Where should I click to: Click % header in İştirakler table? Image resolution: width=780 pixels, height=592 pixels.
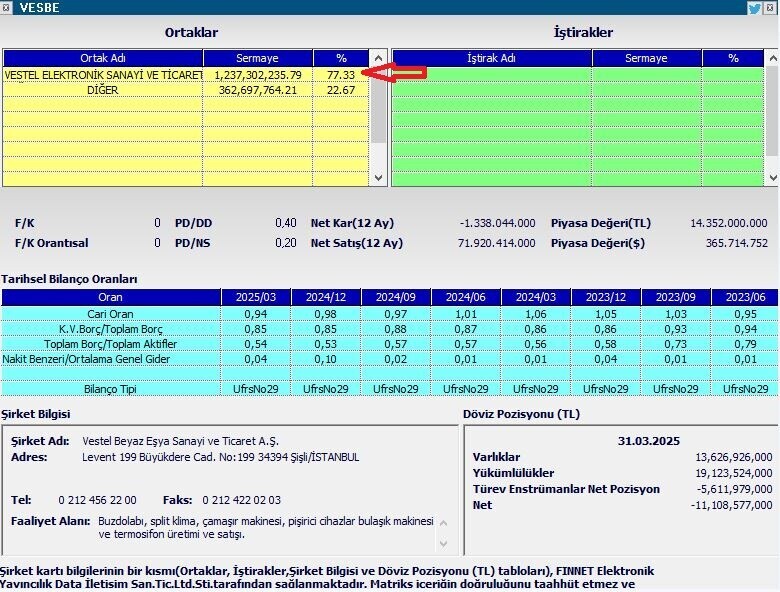pyautogui.click(x=733, y=58)
